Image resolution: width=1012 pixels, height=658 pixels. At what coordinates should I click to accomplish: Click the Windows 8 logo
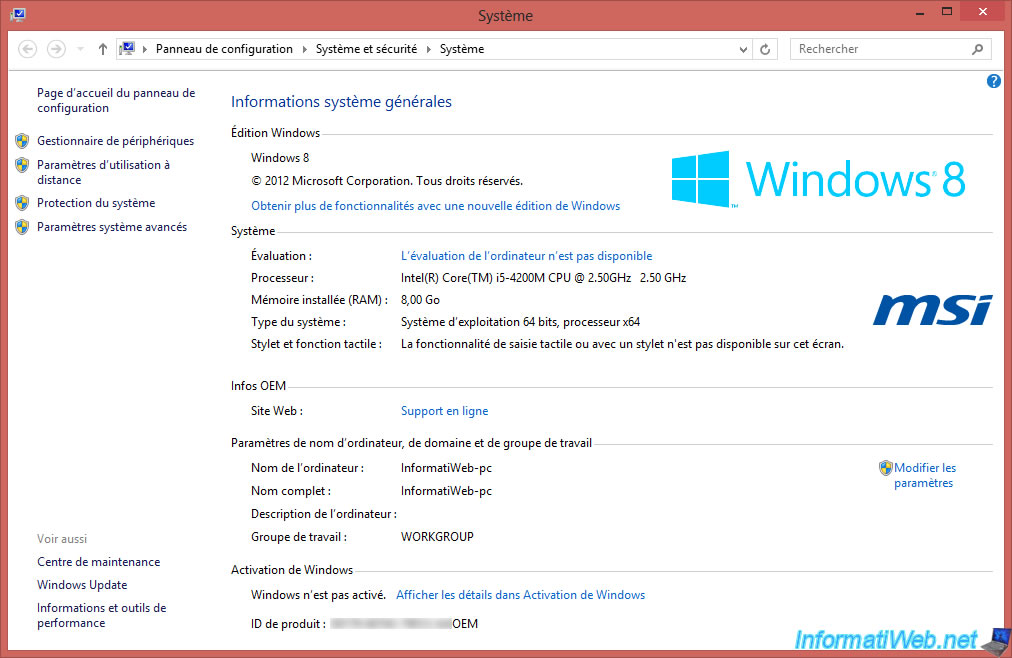point(818,179)
